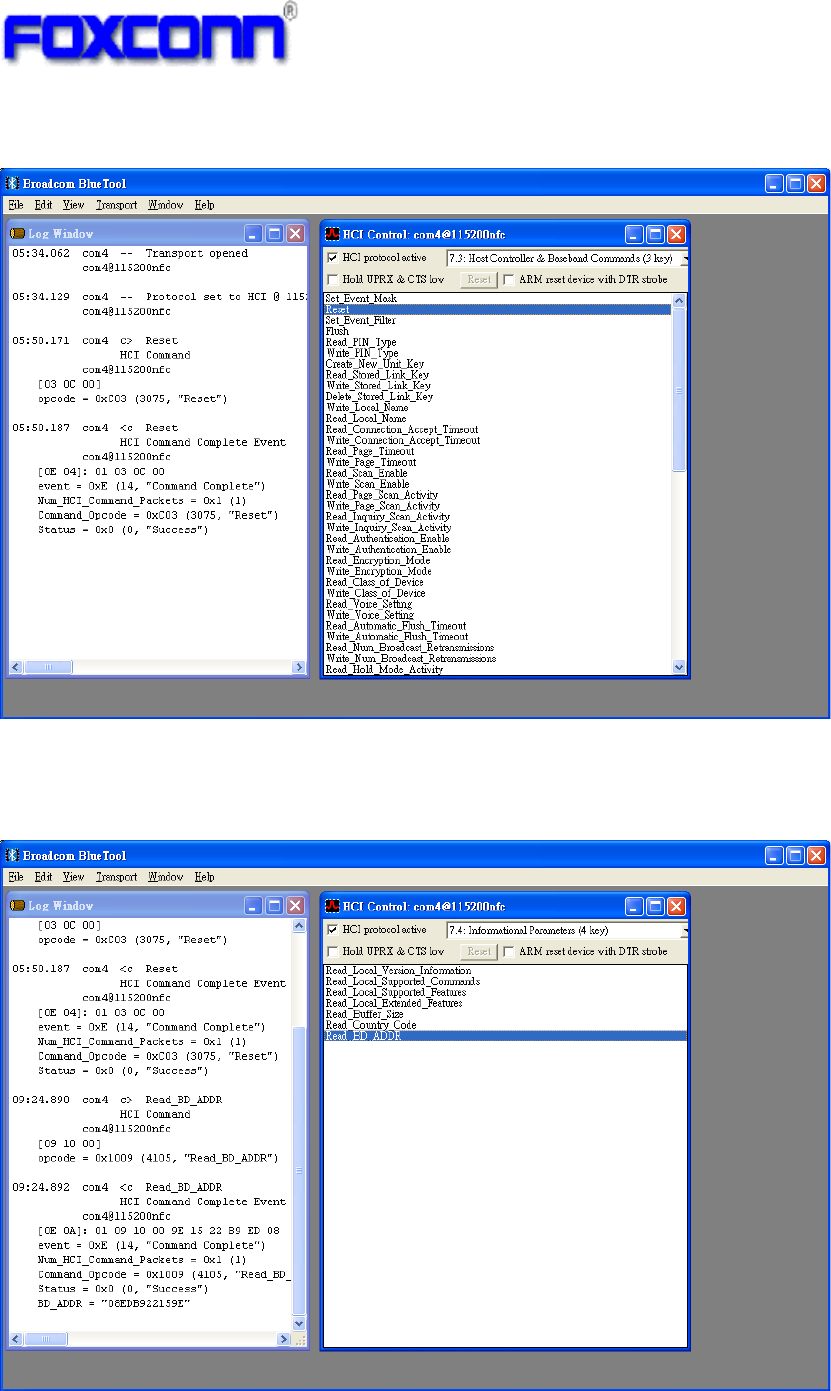Enable Hold UPRX & CTS low, 7.3 window

pyautogui.click(x=333, y=280)
